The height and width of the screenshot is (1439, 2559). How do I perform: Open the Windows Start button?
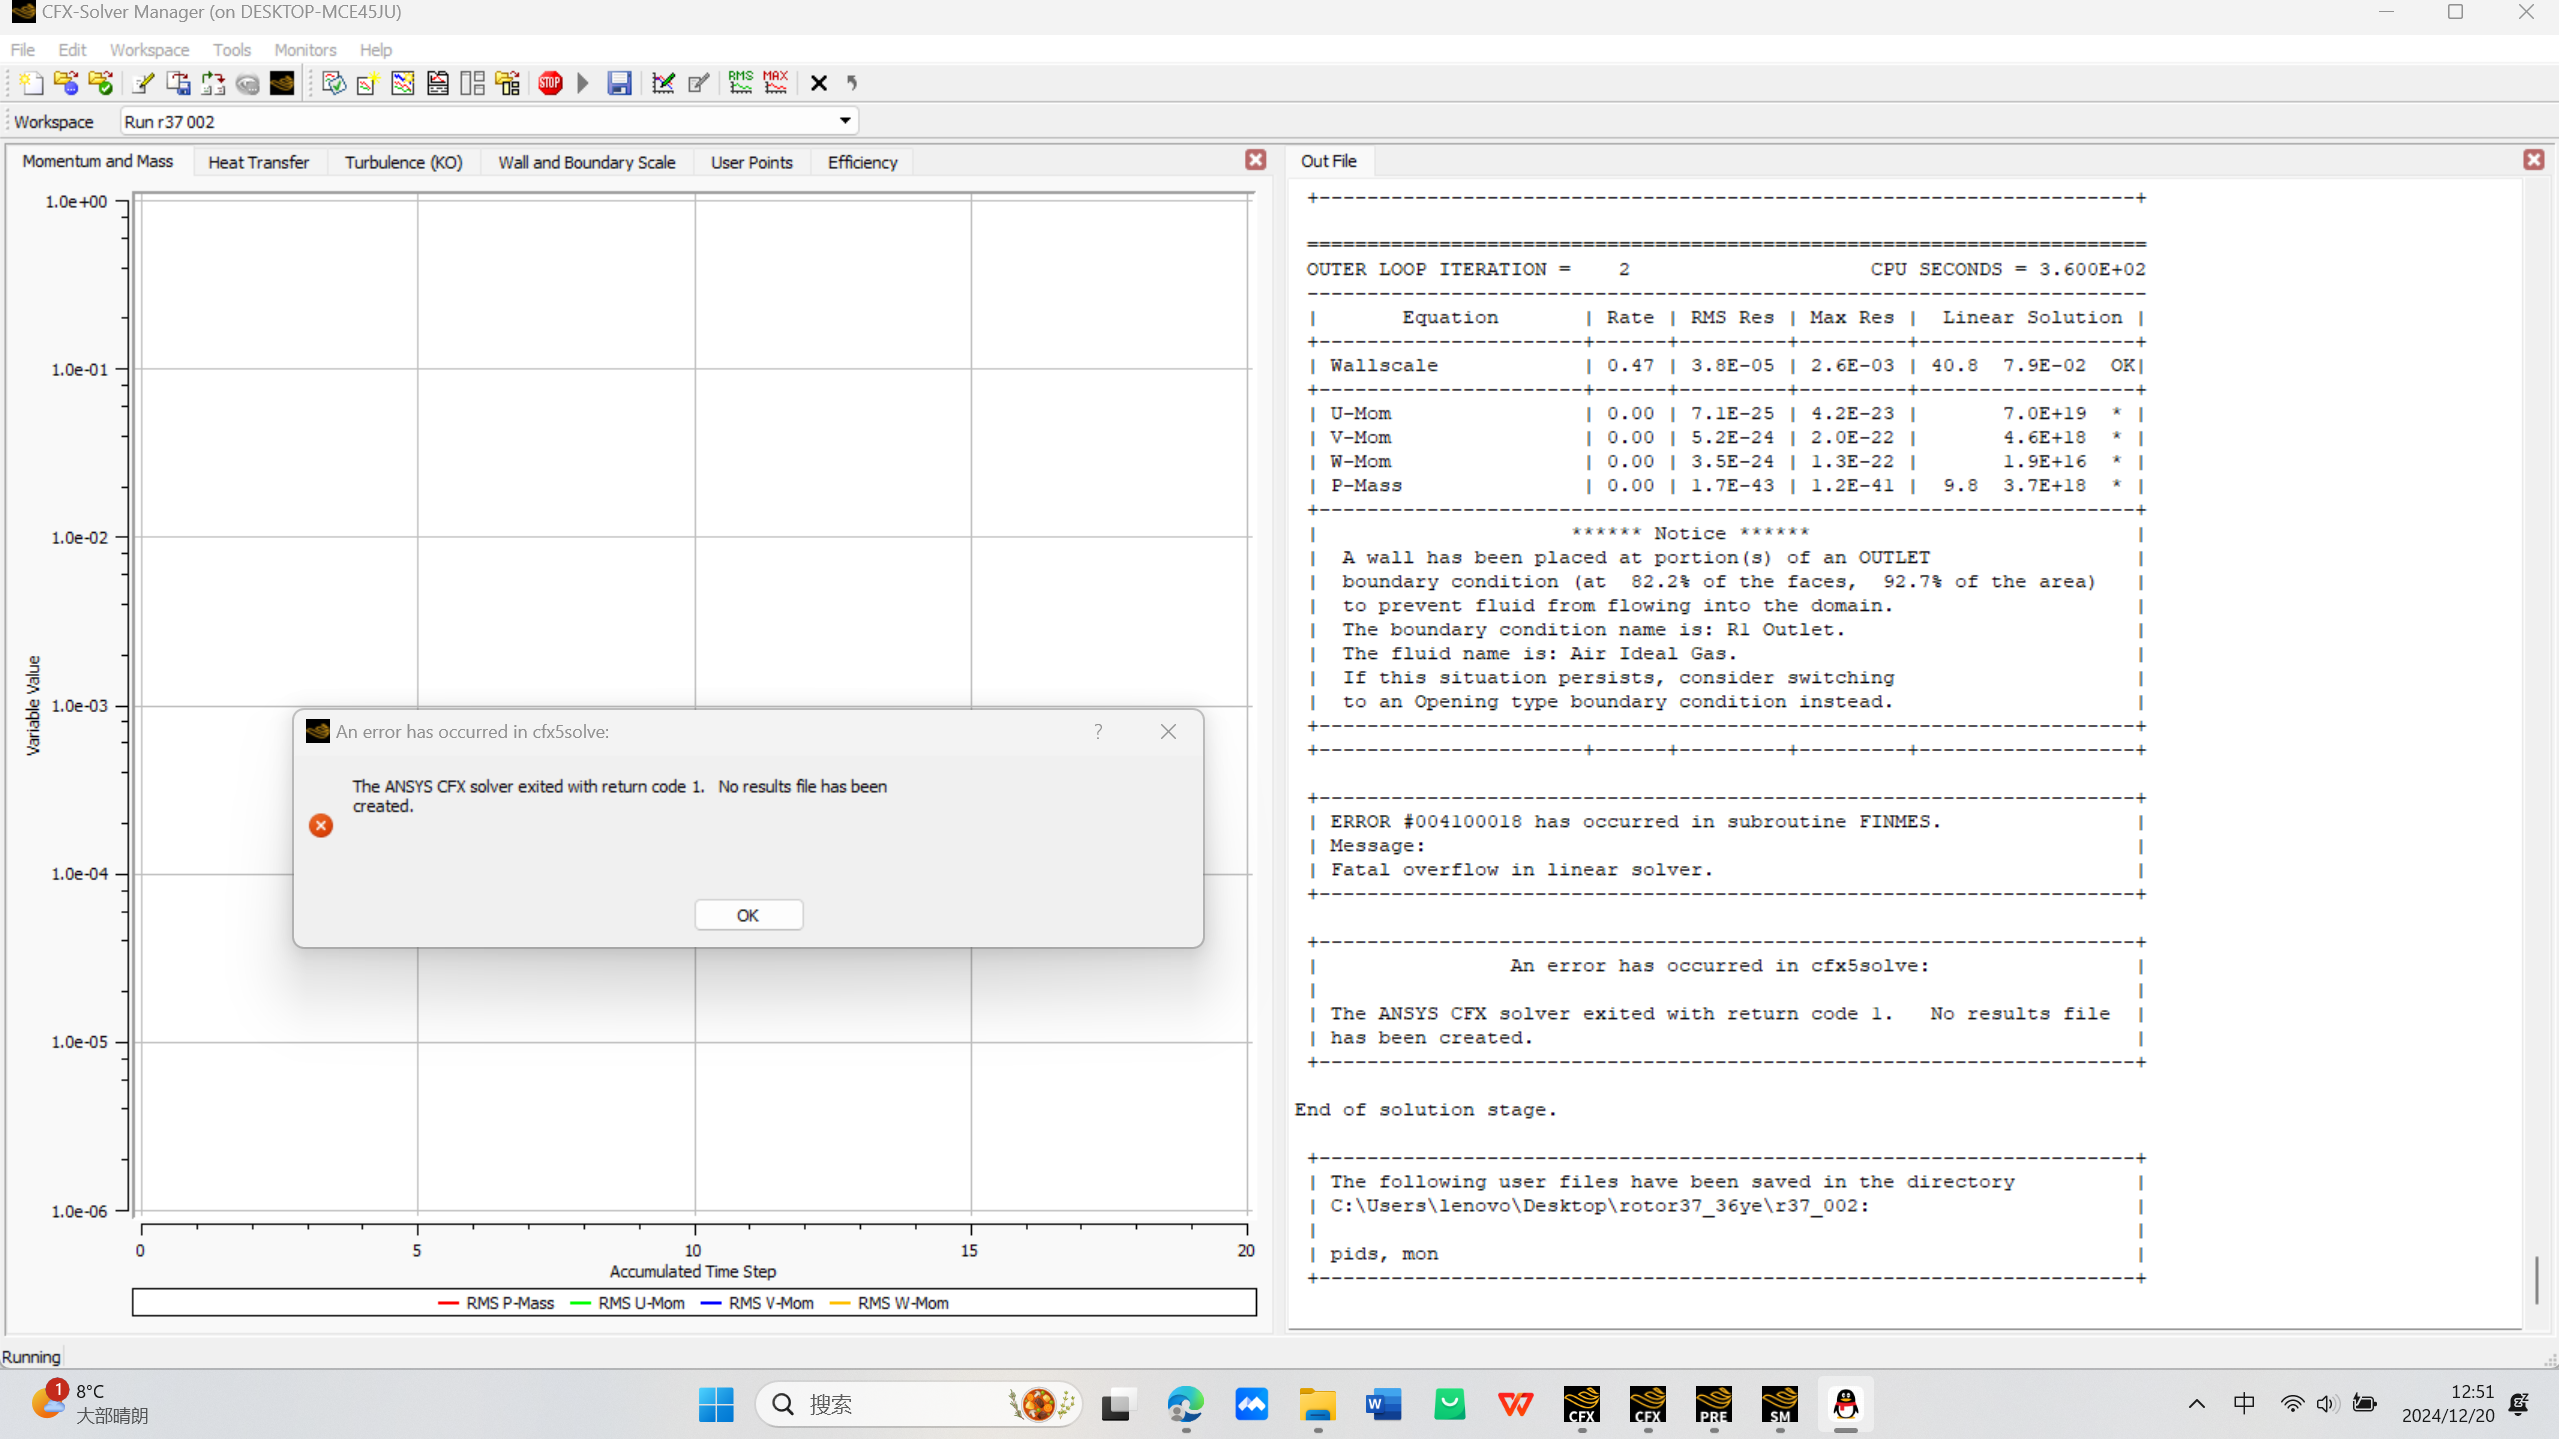click(716, 1405)
